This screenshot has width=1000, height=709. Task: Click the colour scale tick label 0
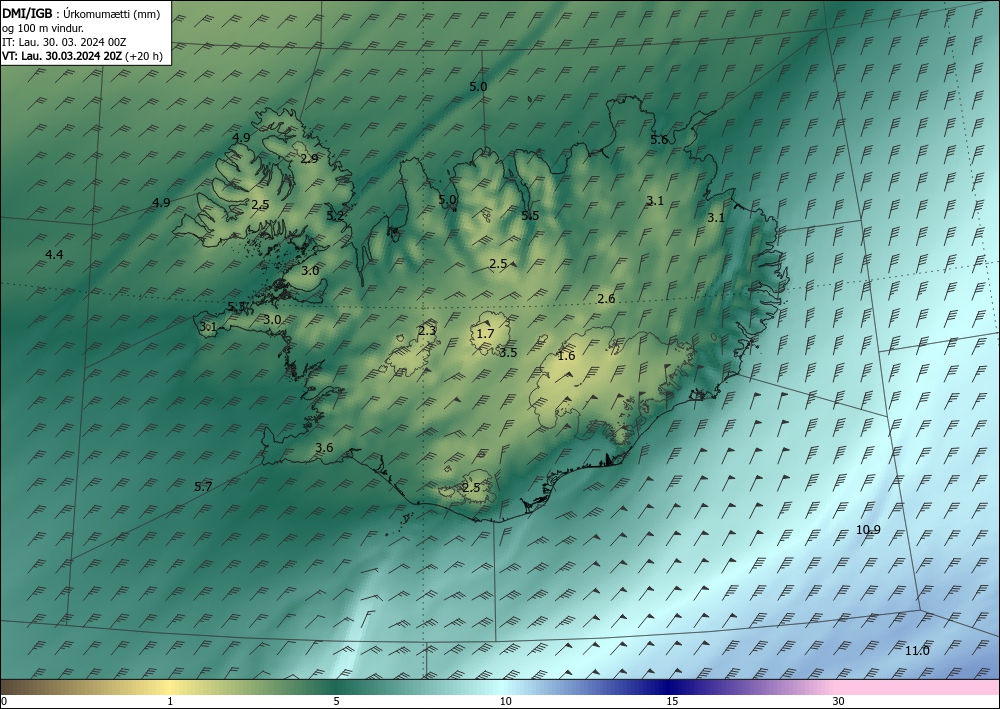(4, 702)
